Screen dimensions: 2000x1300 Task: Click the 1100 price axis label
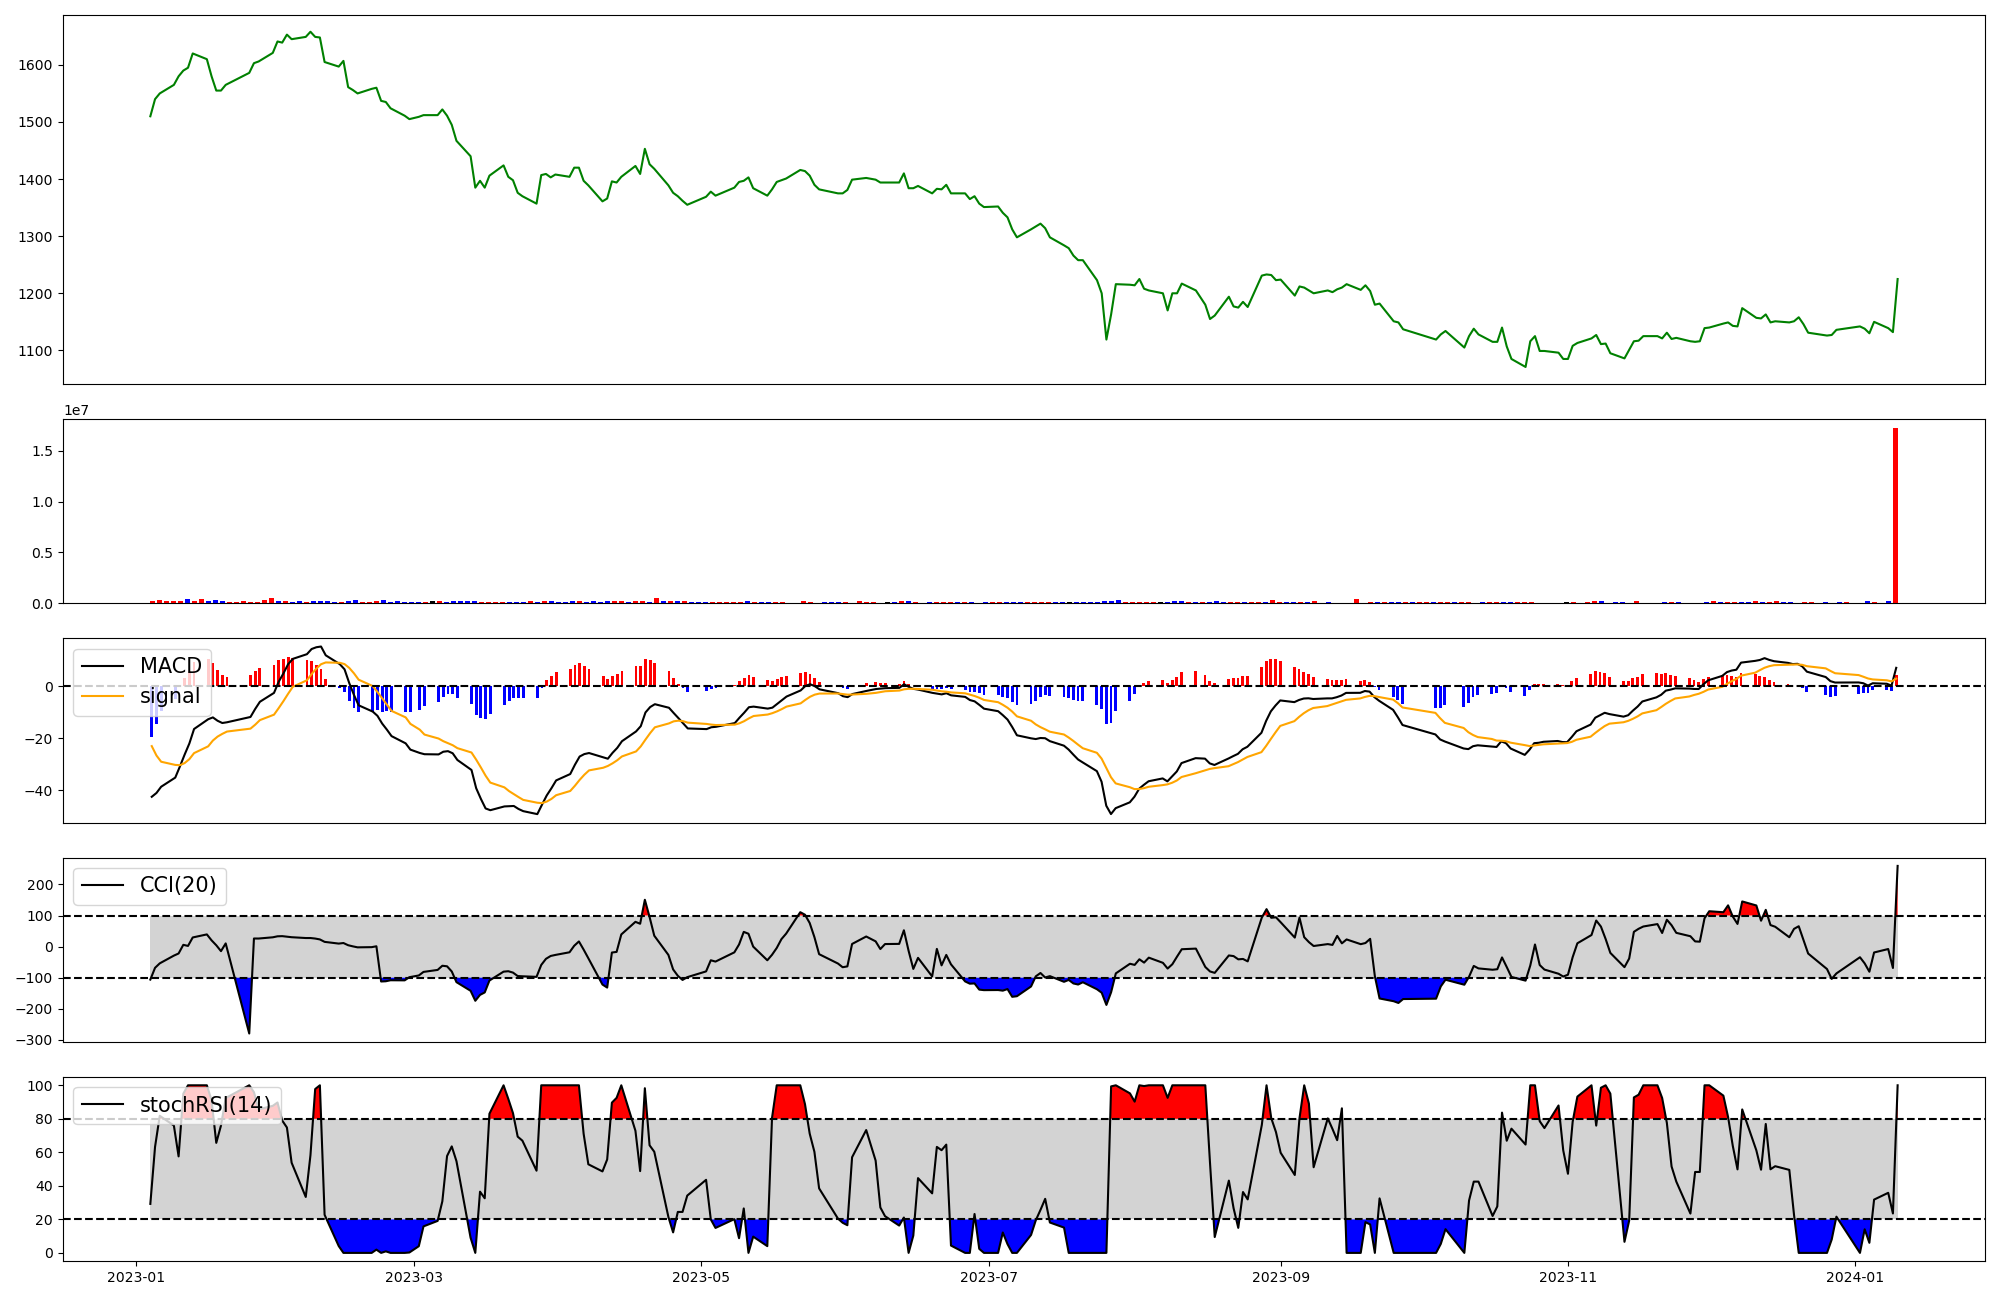[x=36, y=351]
